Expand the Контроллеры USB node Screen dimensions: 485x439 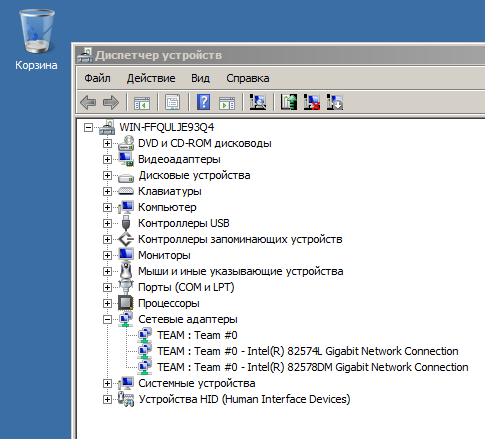[107, 223]
